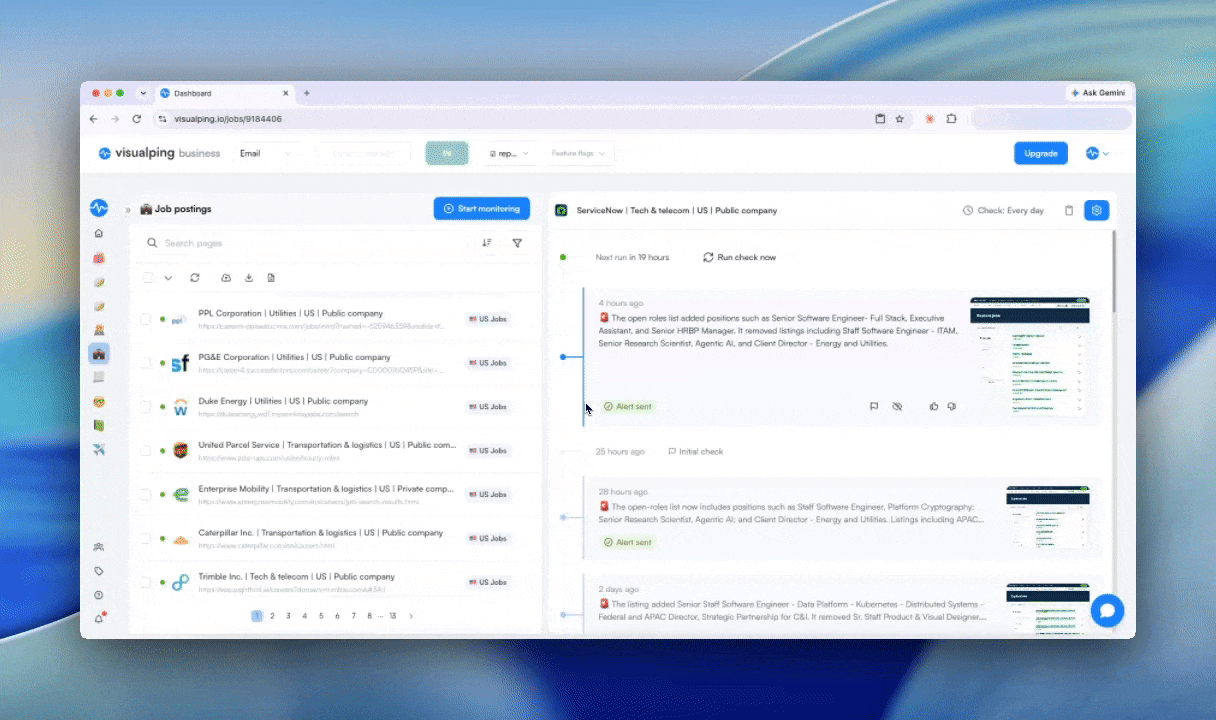The image size is (1216, 720).
Task: Click thumbs up on the latest alert
Action: coord(934,406)
